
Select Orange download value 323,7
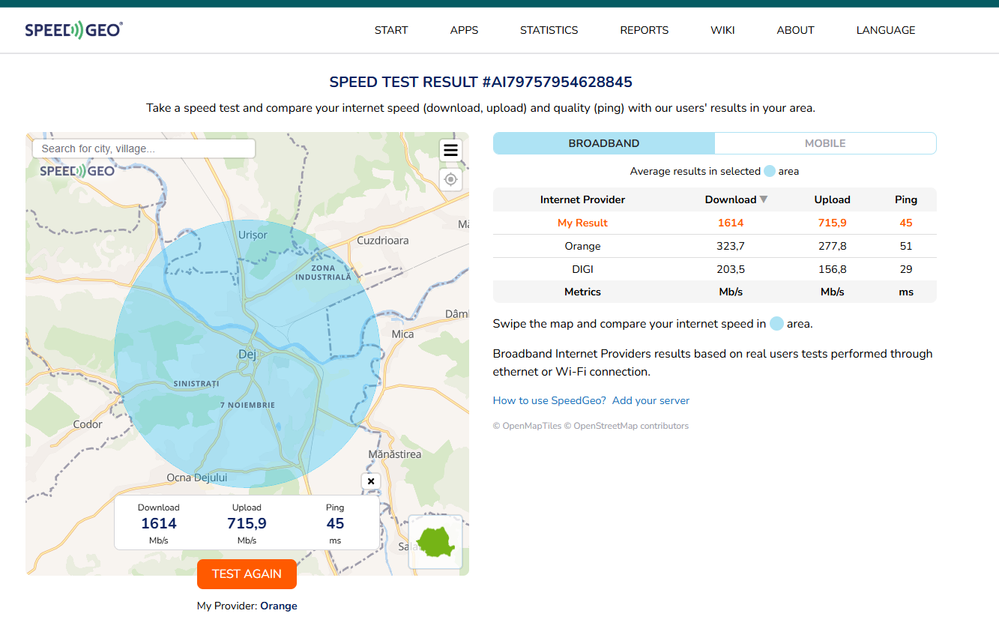(x=731, y=246)
